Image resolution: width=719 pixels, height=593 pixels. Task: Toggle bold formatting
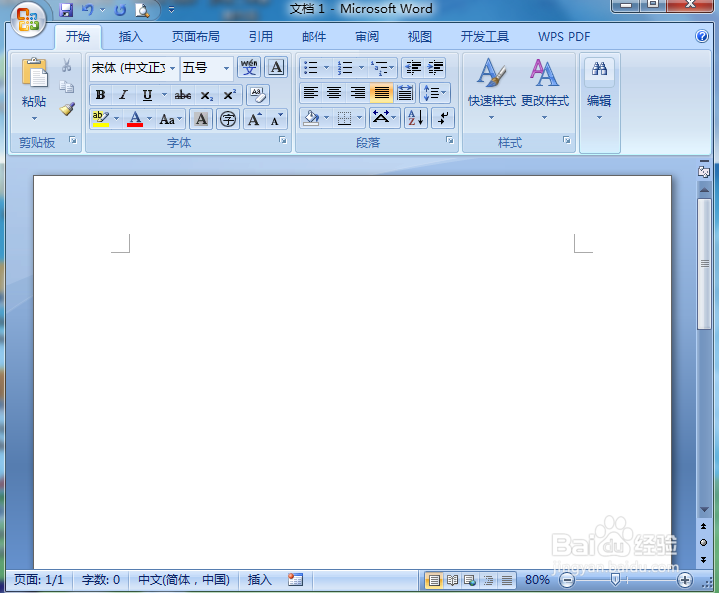(100, 95)
